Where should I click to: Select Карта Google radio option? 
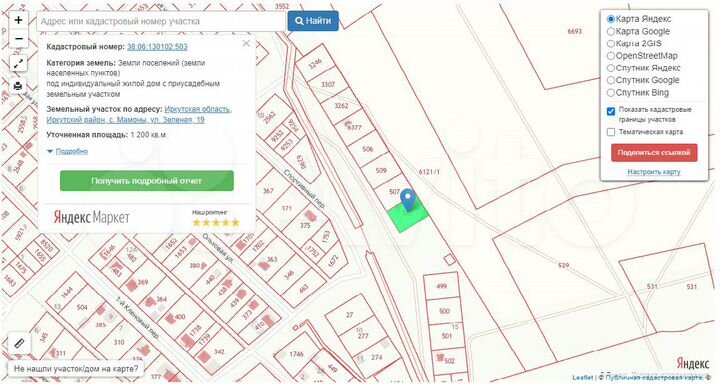pyautogui.click(x=611, y=31)
